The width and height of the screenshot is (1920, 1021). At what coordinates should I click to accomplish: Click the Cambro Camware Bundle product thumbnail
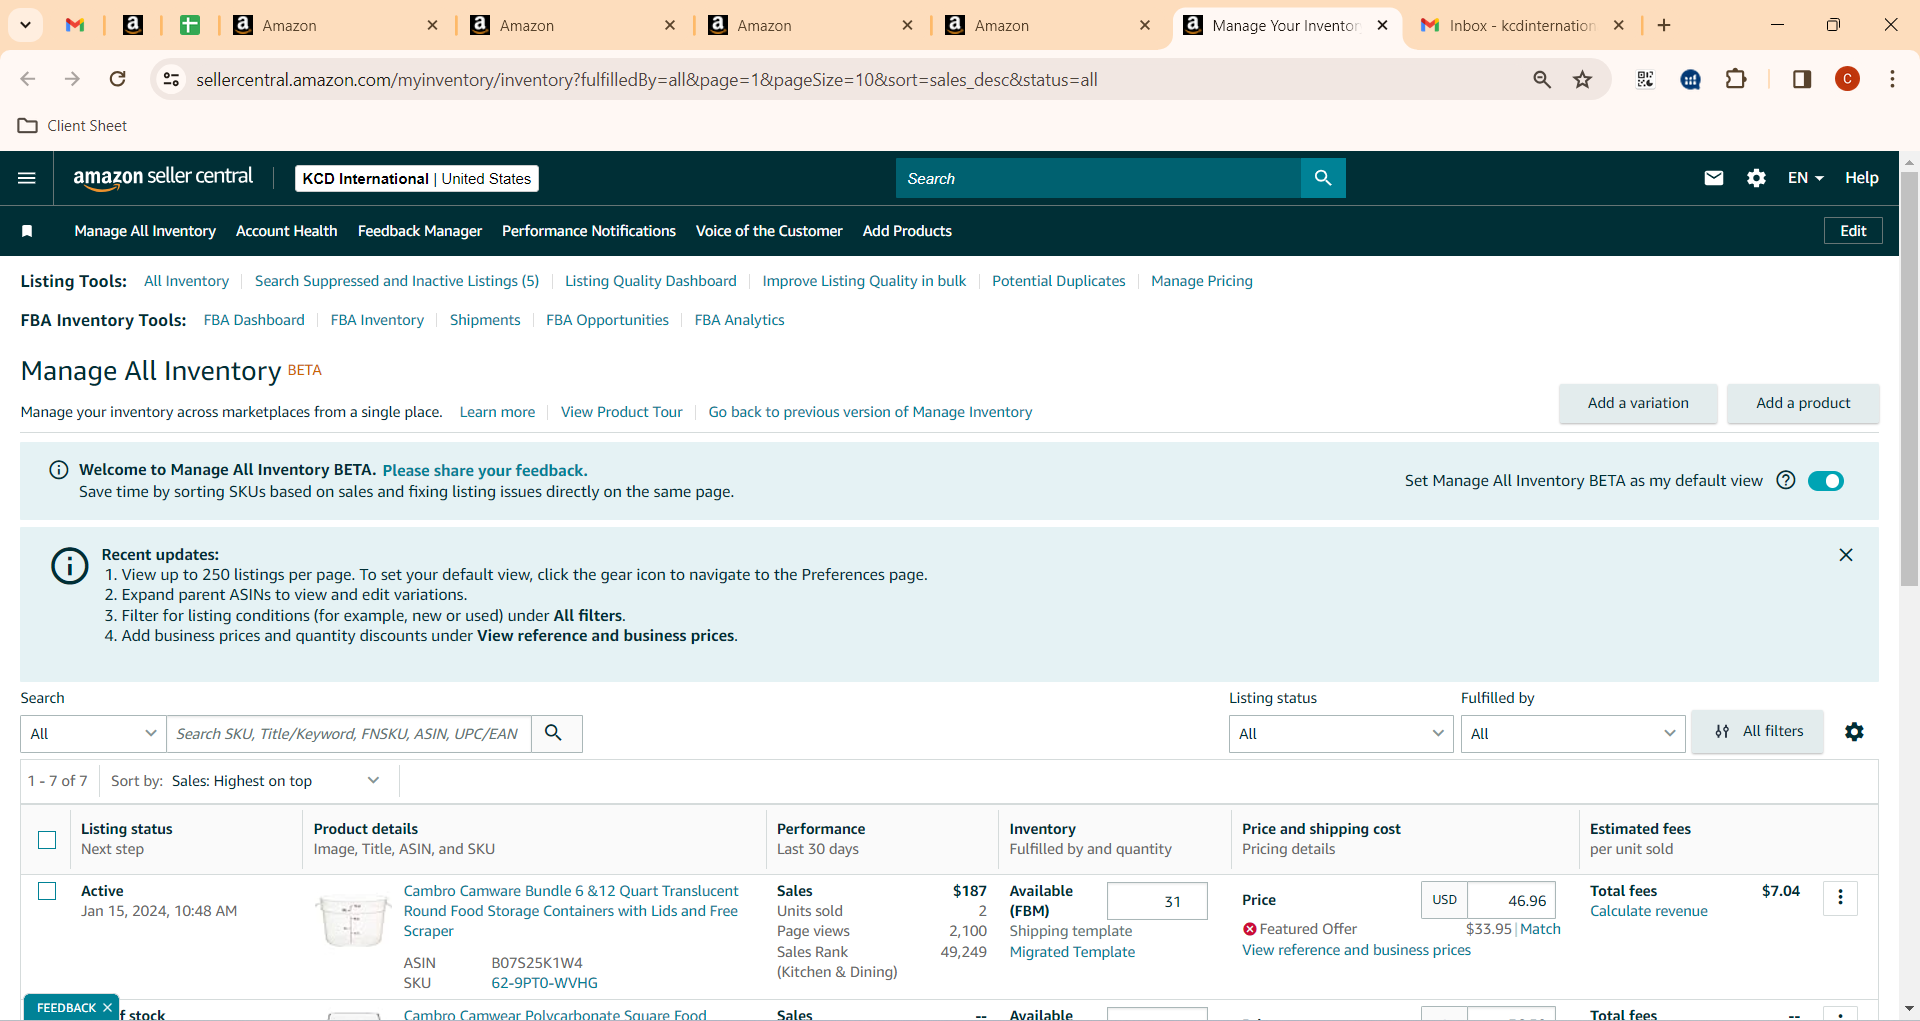352,921
